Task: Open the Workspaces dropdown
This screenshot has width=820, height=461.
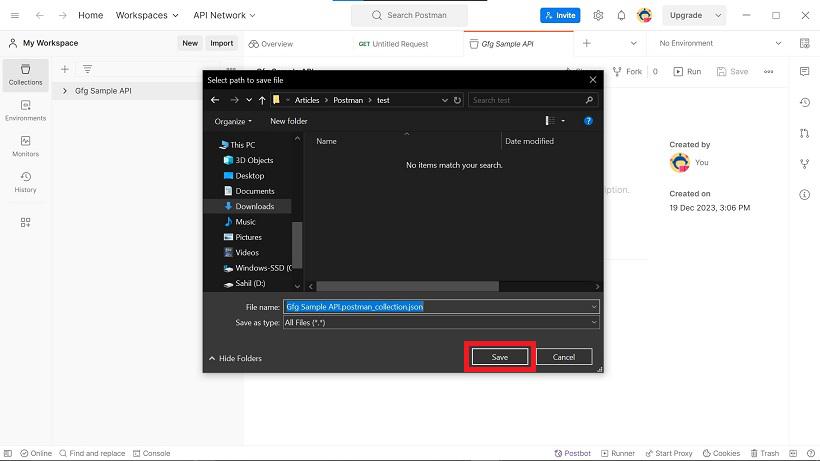Action: 147,15
